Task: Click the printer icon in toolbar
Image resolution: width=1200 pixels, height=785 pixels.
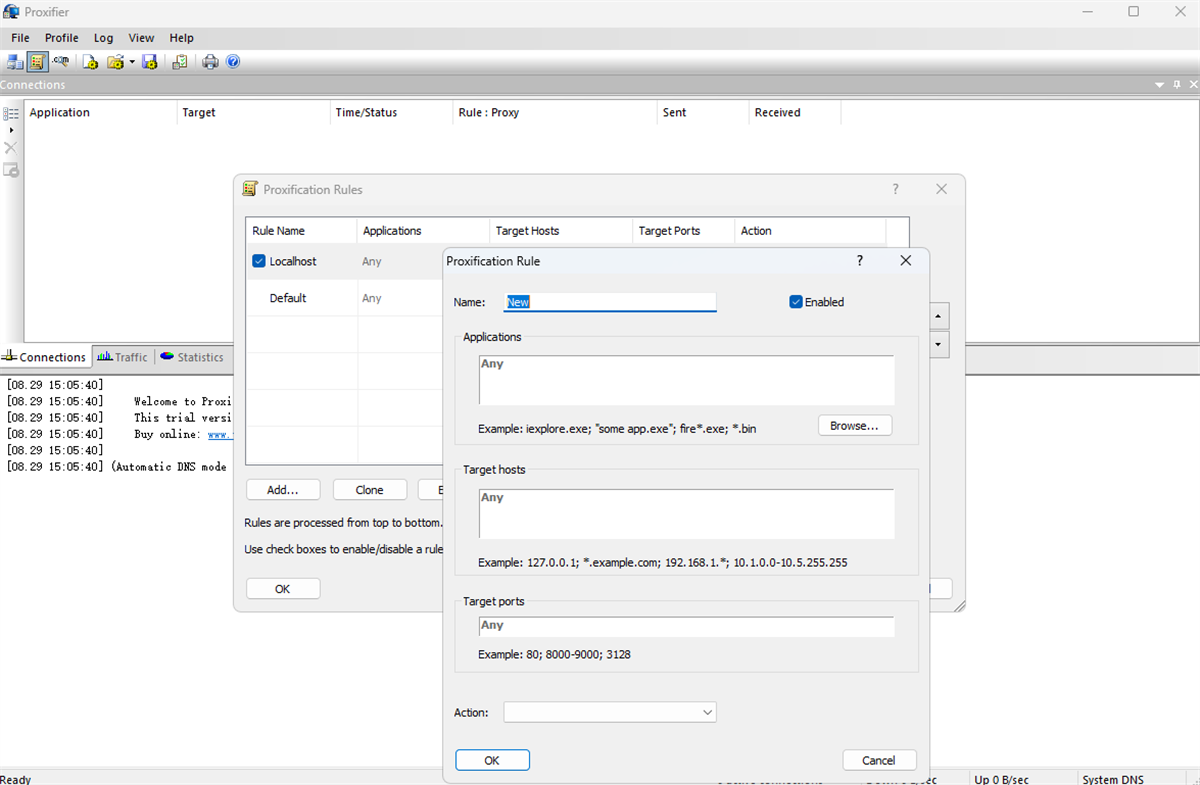Action: click(x=210, y=62)
